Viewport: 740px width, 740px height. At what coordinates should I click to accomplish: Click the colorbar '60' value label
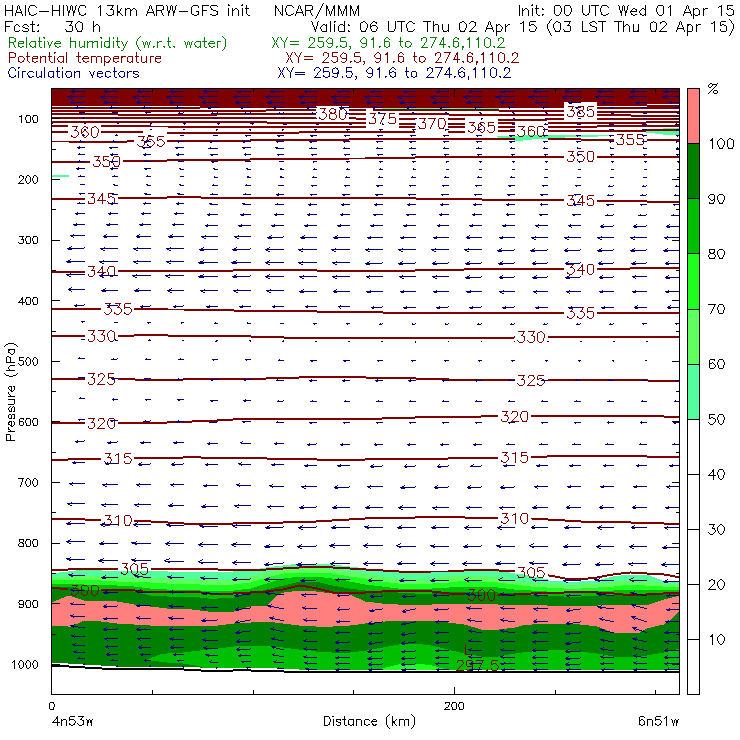(x=716, y=364)
